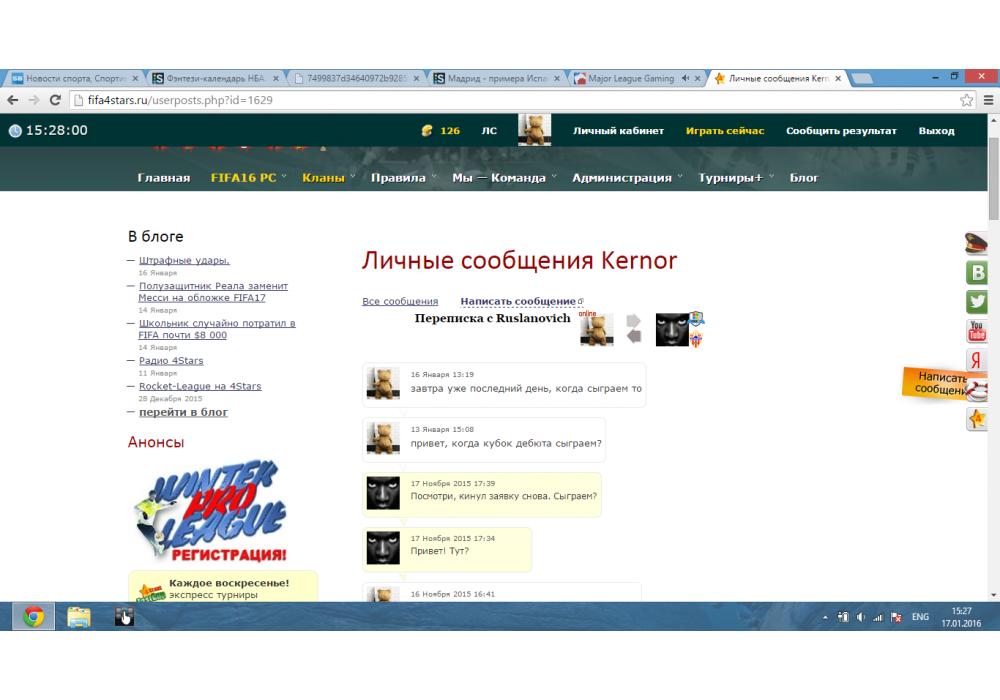Bookmark page with the star icon

pos(967,100)
